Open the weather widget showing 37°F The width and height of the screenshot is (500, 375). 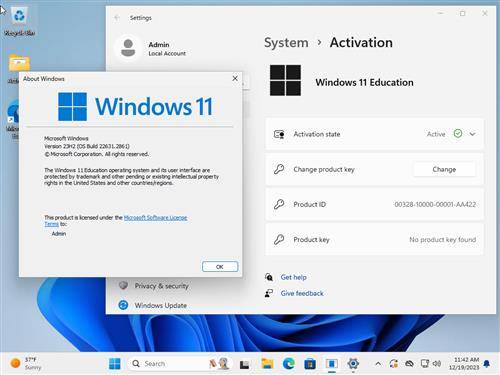tap(26, 363)
